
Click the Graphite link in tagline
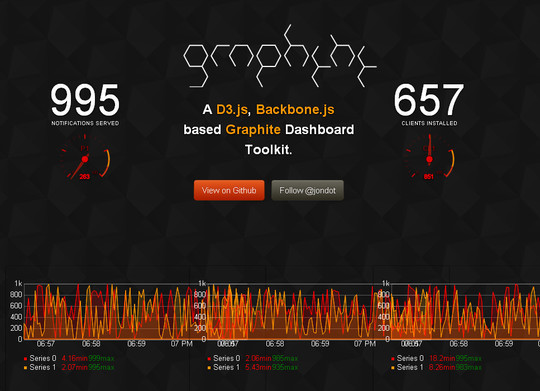click(x=253, y=130)
